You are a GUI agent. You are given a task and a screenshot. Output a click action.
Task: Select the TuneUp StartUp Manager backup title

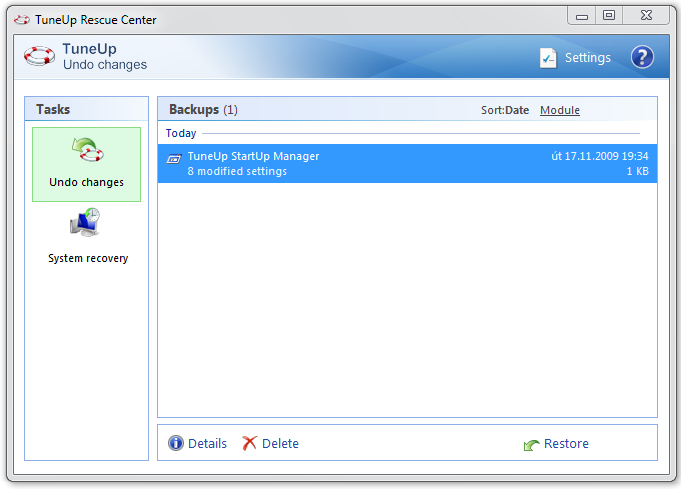(x=253, y=156)
